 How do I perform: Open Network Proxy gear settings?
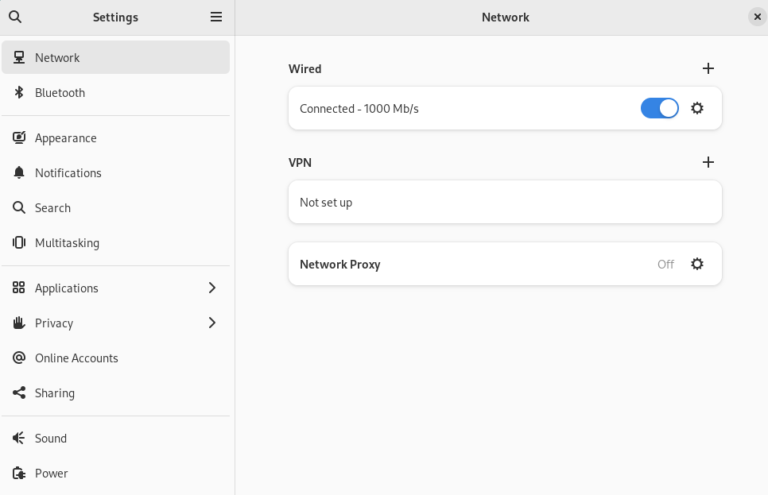(697, 264)
